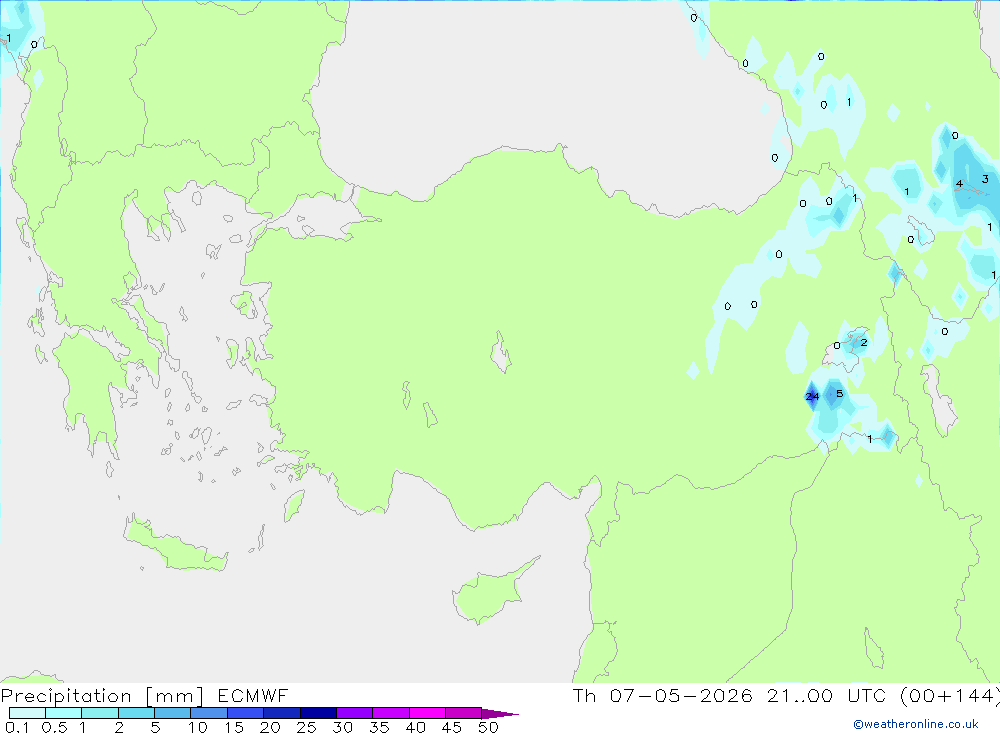Viewport: 1000px width, 733px height.
Task: Pick the 10–15 mm legend color swatch
Action: (x=209, y=713)
